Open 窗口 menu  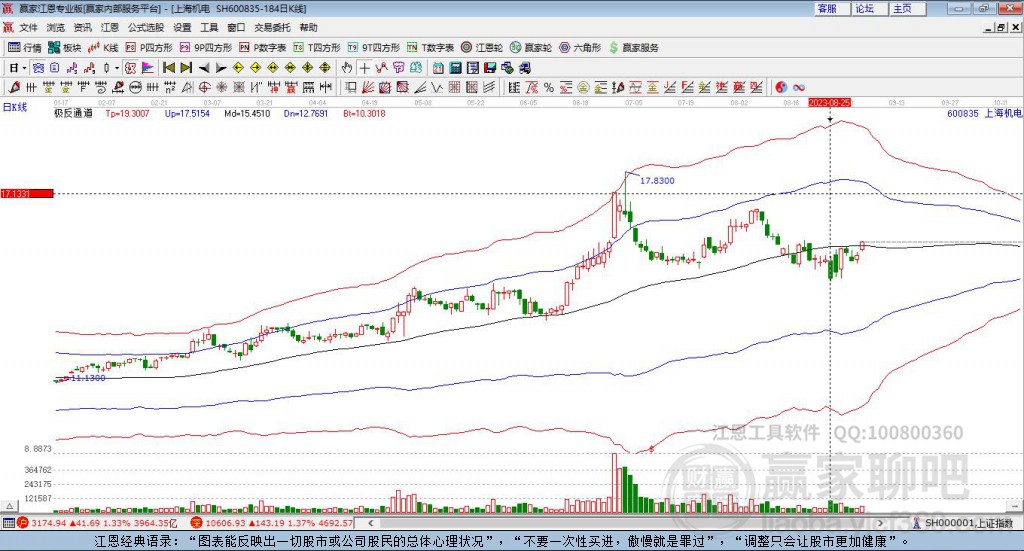pos(236,27)
